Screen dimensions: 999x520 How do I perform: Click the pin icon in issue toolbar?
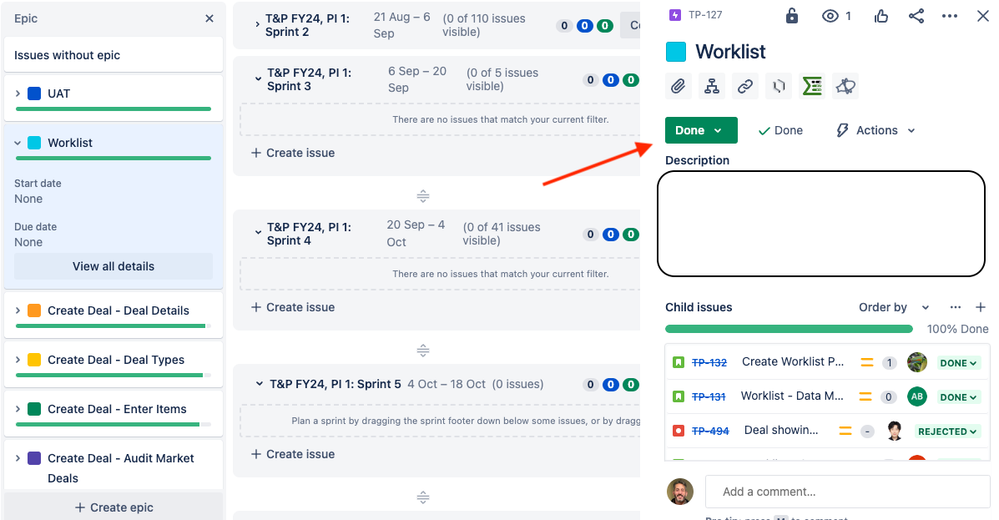(x=845, y=86)
